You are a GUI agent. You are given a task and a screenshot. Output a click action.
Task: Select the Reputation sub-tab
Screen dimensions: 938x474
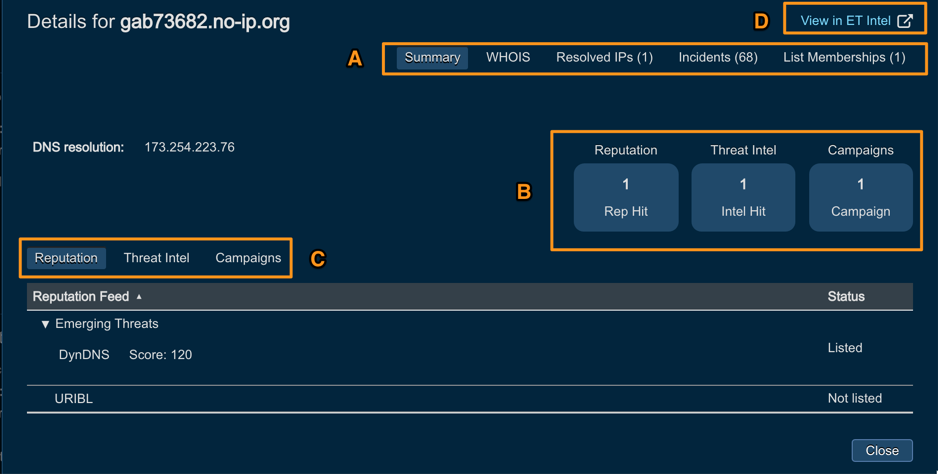66,258
